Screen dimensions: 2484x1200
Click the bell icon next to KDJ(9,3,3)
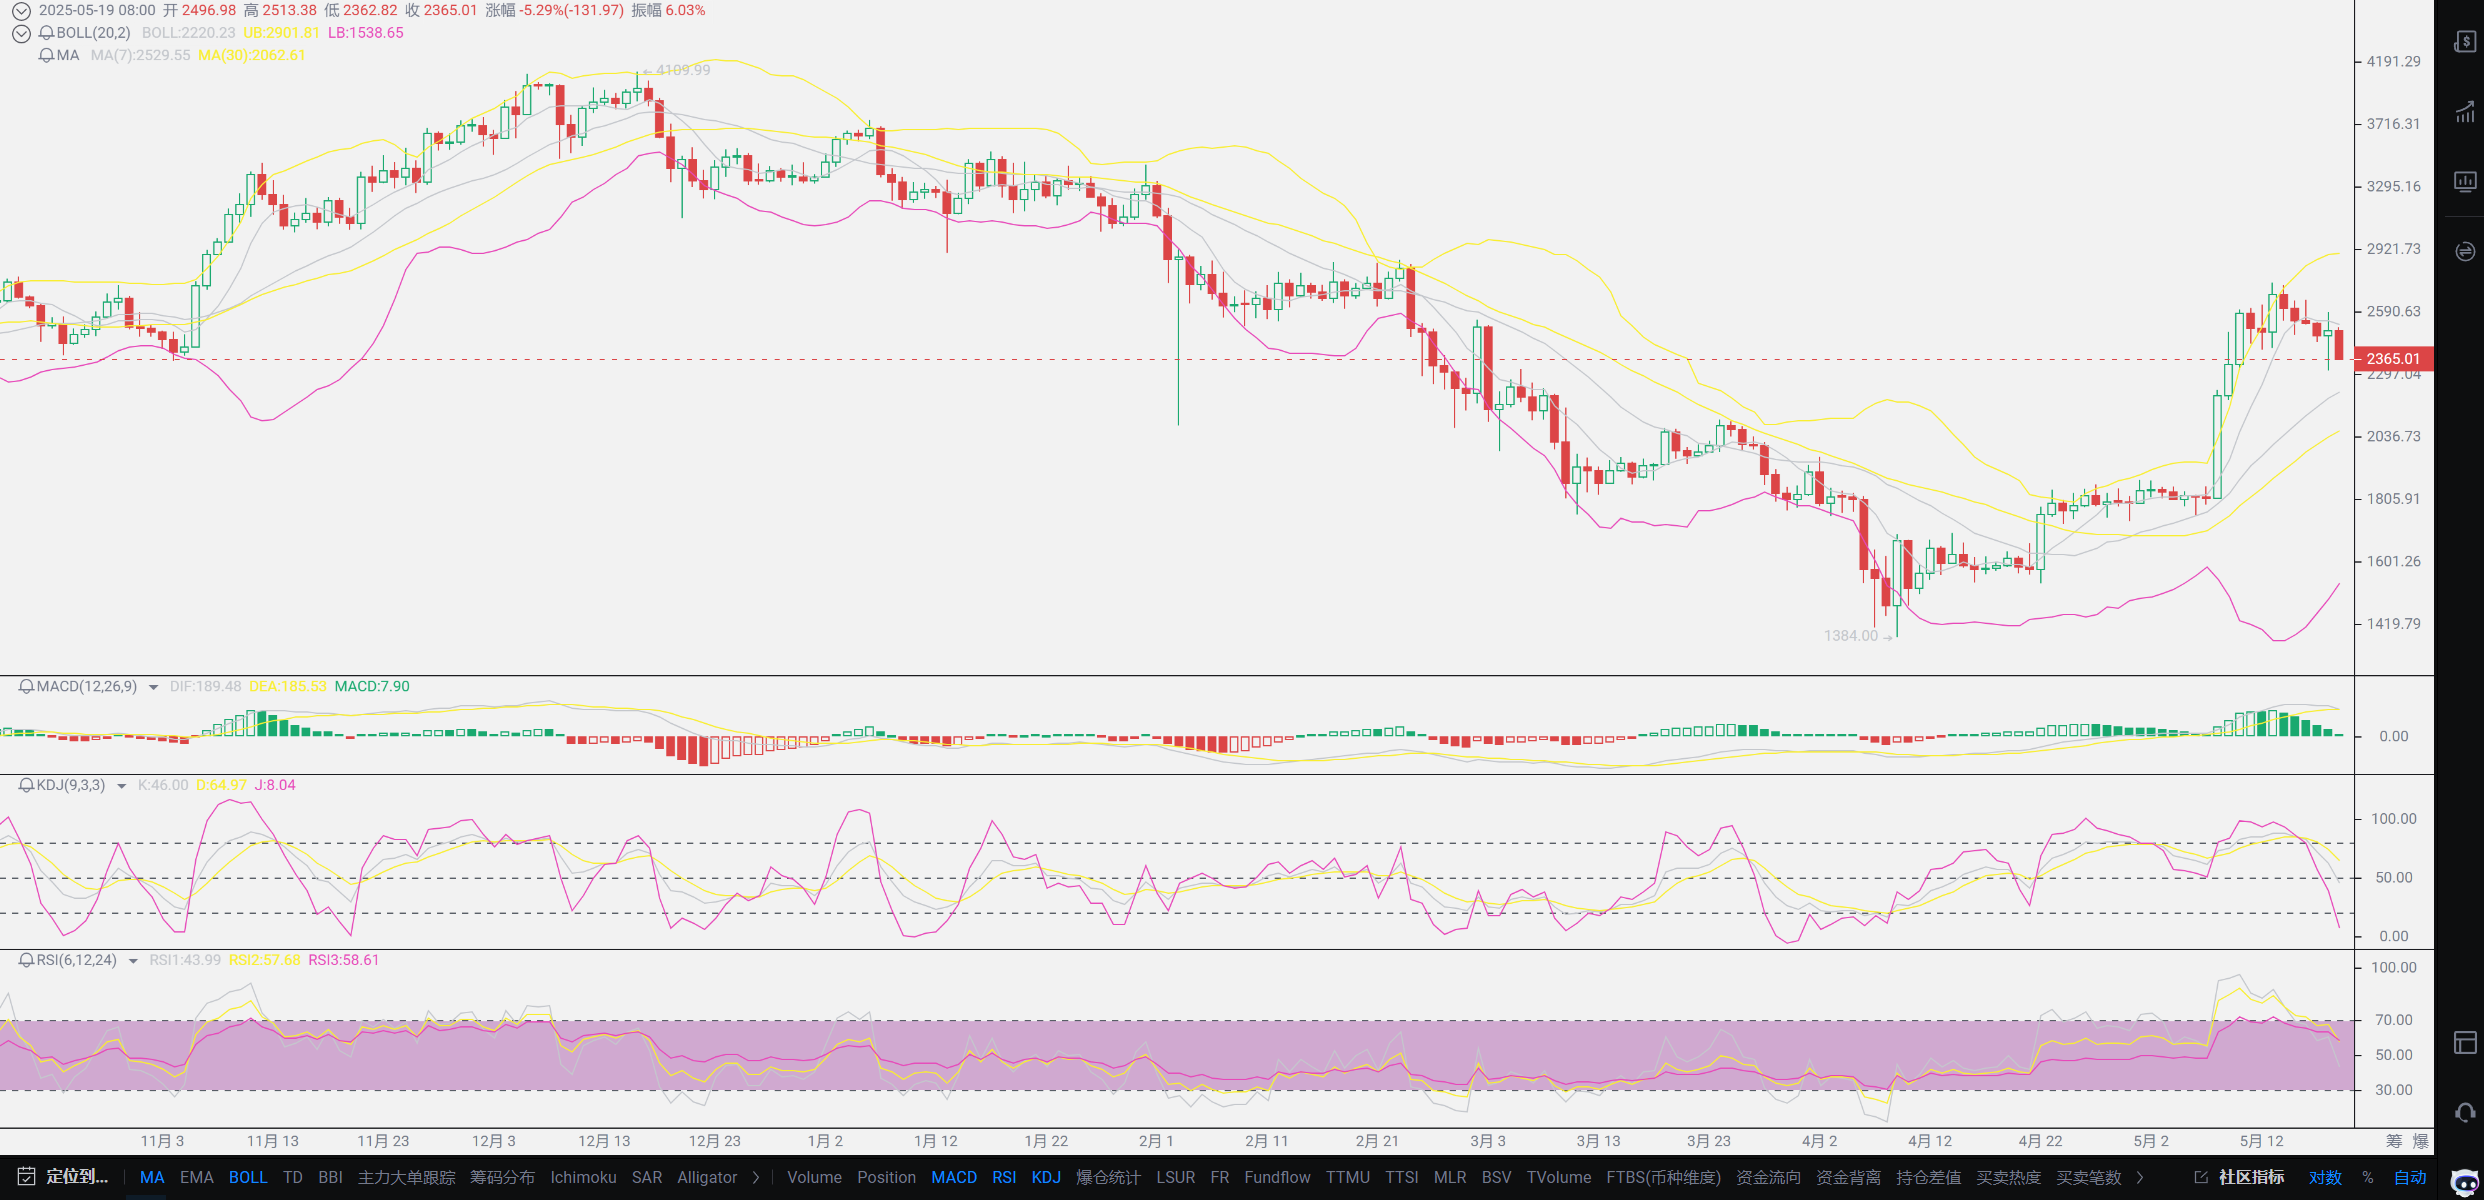pyautogui.click(x=27, y=785)
